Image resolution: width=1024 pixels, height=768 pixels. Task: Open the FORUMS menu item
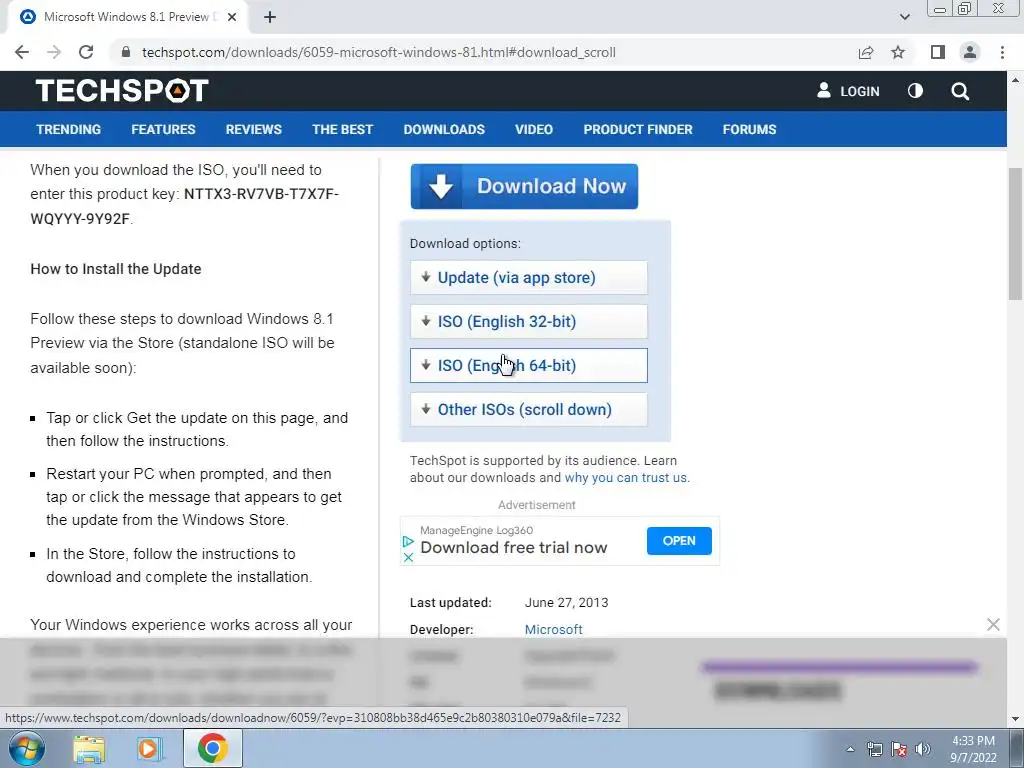(x=749, y=129)
